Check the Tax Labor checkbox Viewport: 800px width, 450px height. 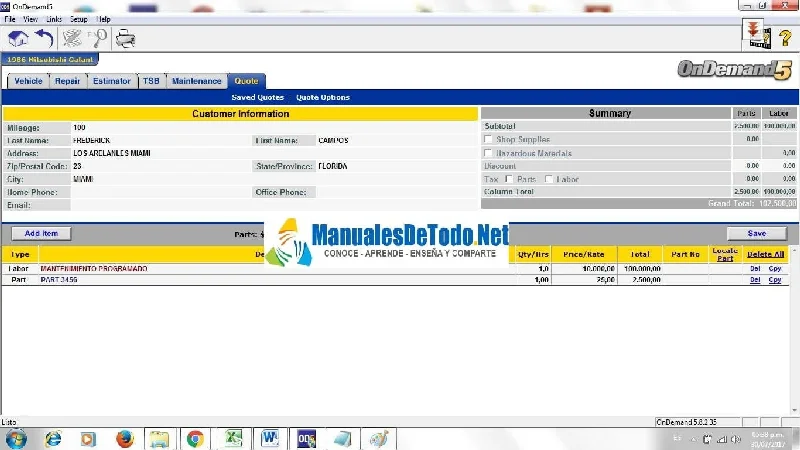point(549,179)
